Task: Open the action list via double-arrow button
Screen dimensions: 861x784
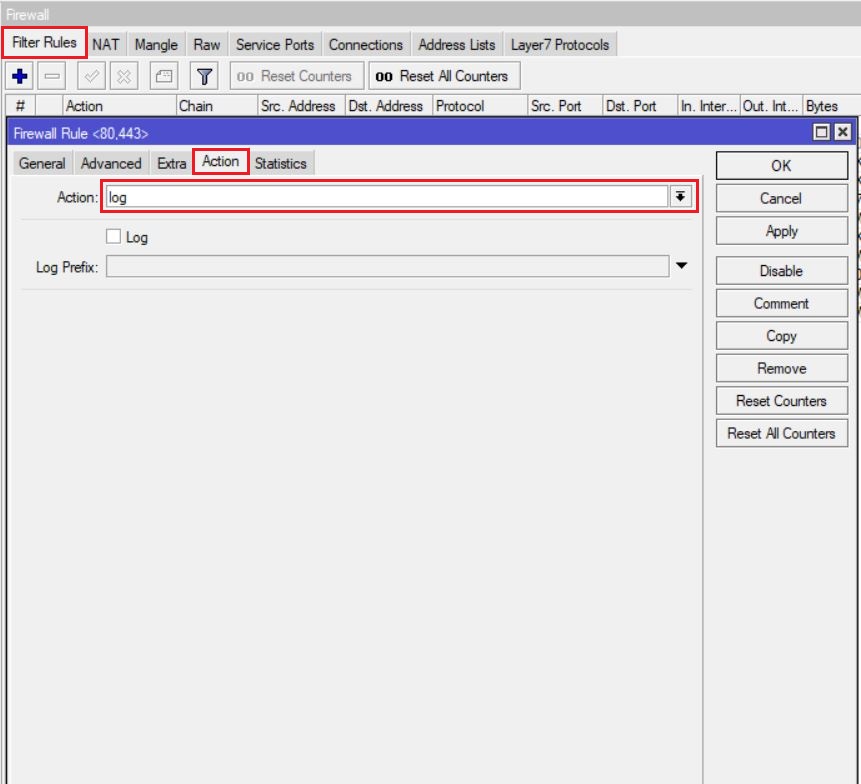Action: point(679,197)
